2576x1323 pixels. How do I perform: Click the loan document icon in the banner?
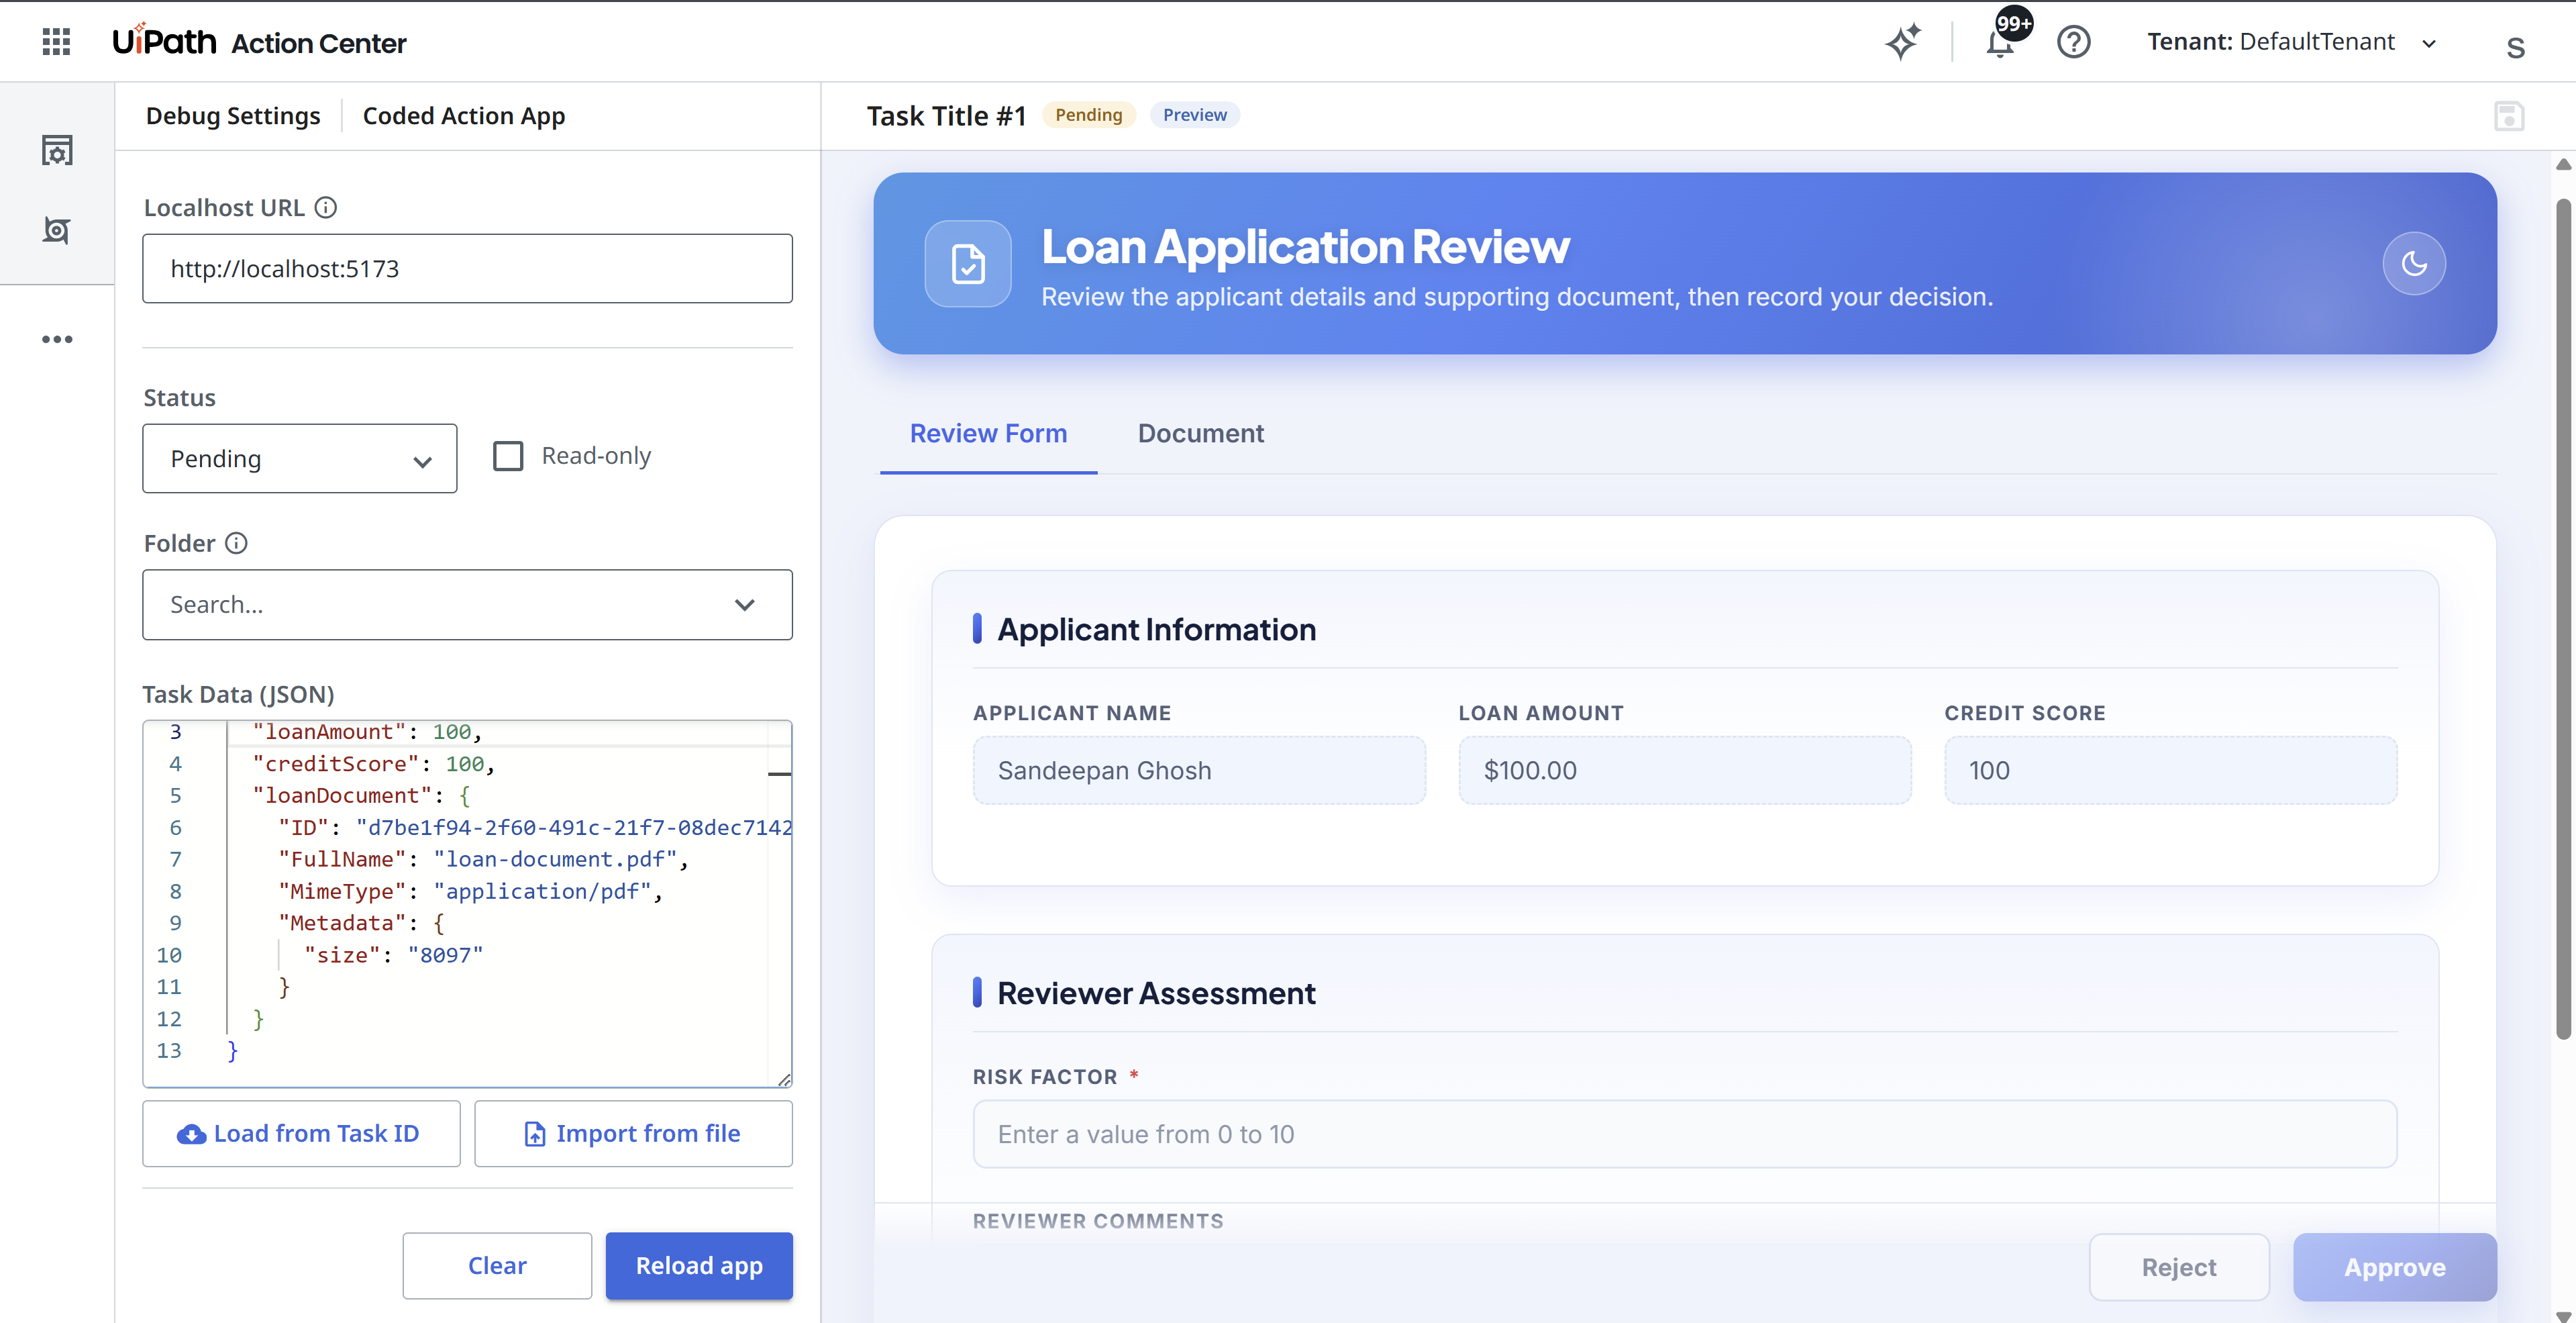tap(968, 263)
